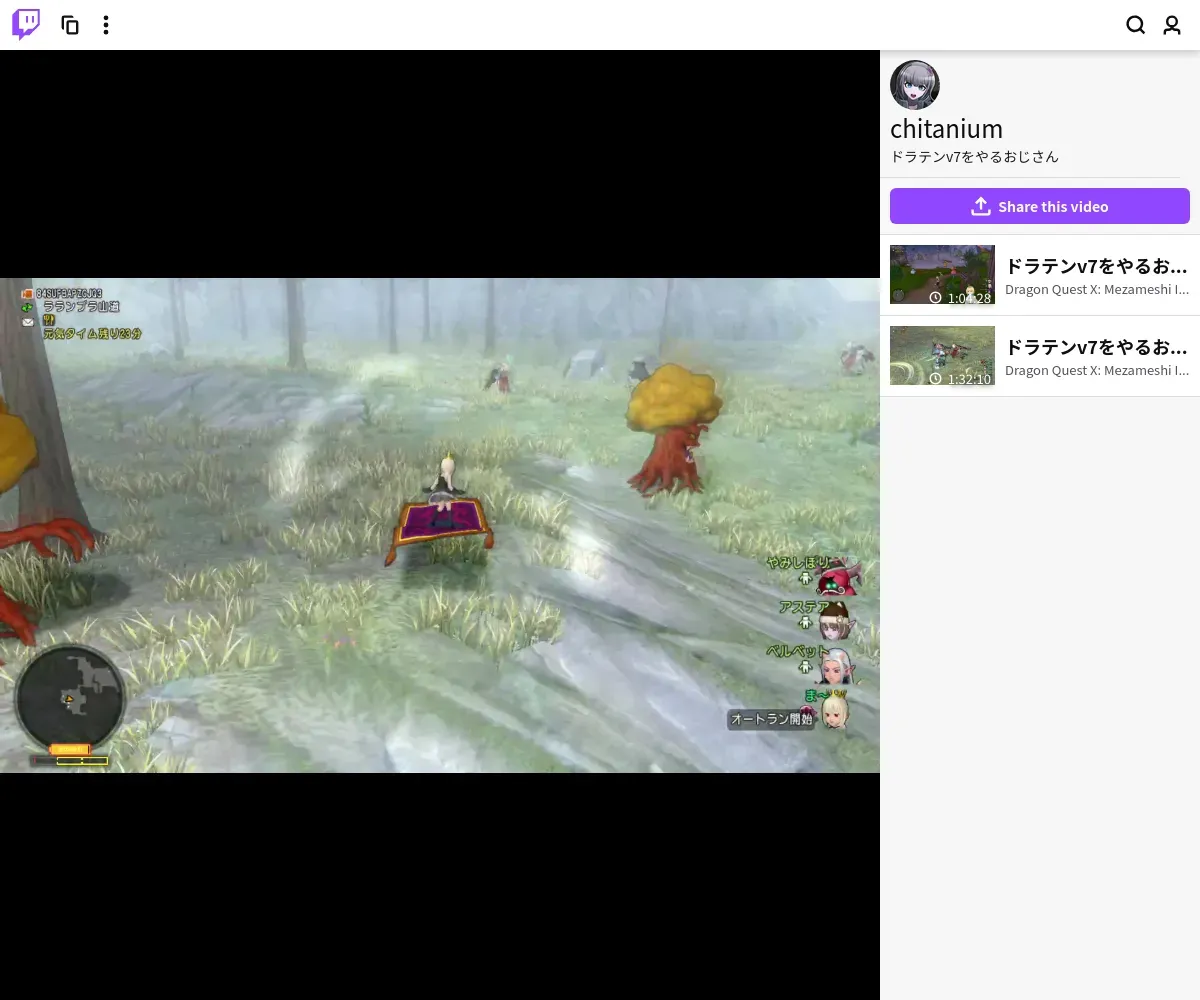1200x1000 pixels.
Task: Open the video thumbnail lasting 1:32:10
Action: click(x=942, y=356)
